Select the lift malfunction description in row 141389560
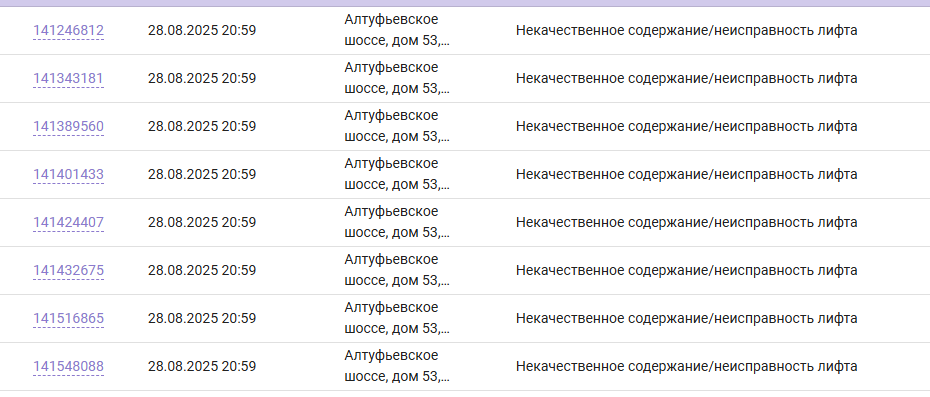The width and height of the screenshot is (930, 397). coord(686,126)
